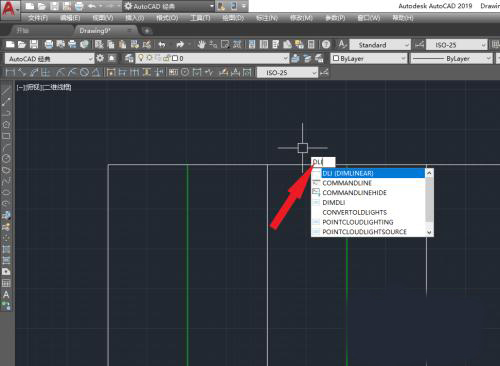Screen dimensions: 500x366
Task: Select Linear dimension tool icon
Action: 10,72
